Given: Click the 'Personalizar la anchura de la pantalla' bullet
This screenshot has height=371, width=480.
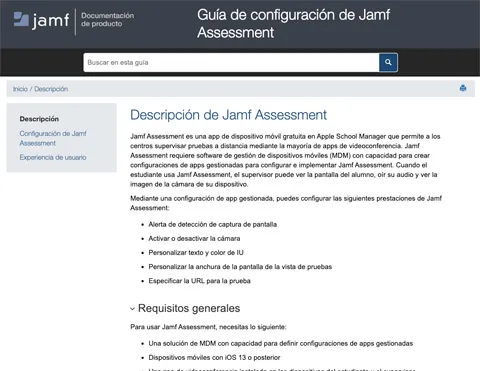Looking at the screenshot, I should pos(240,267).
